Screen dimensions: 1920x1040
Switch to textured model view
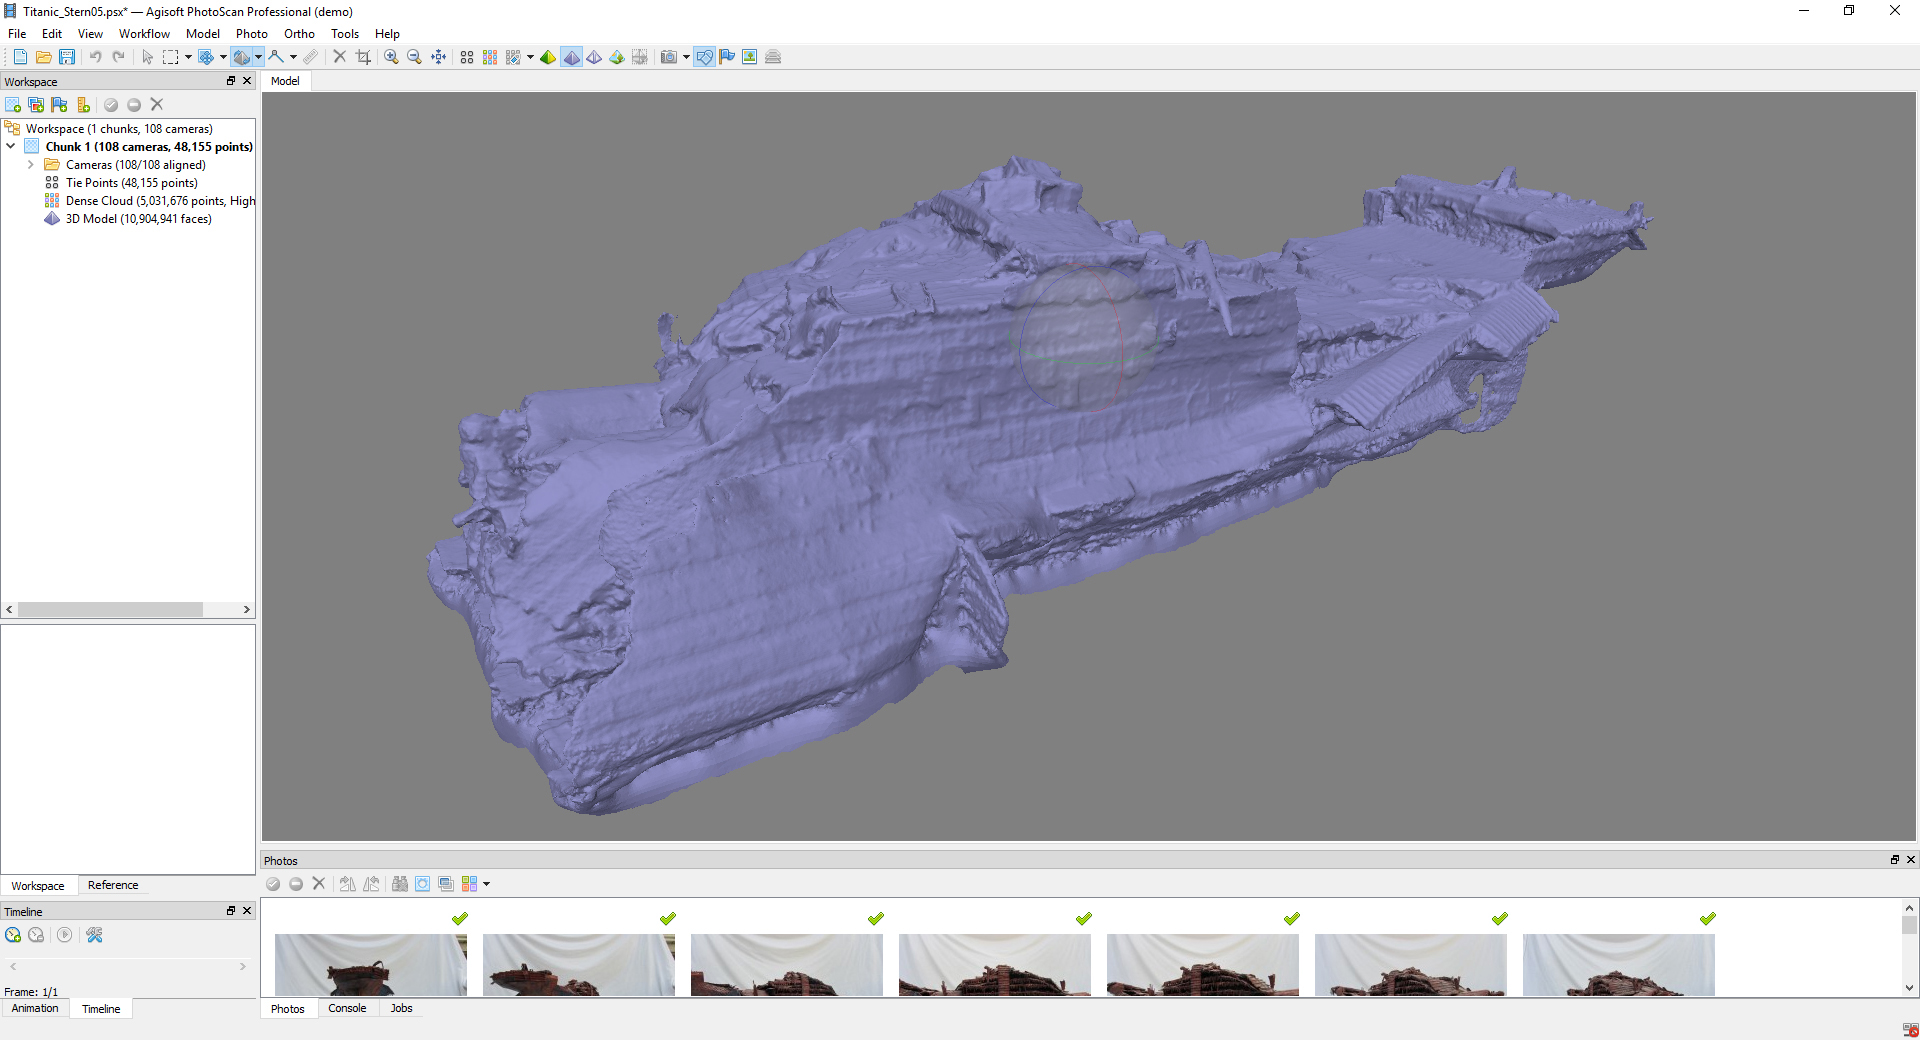click(617, 57)
